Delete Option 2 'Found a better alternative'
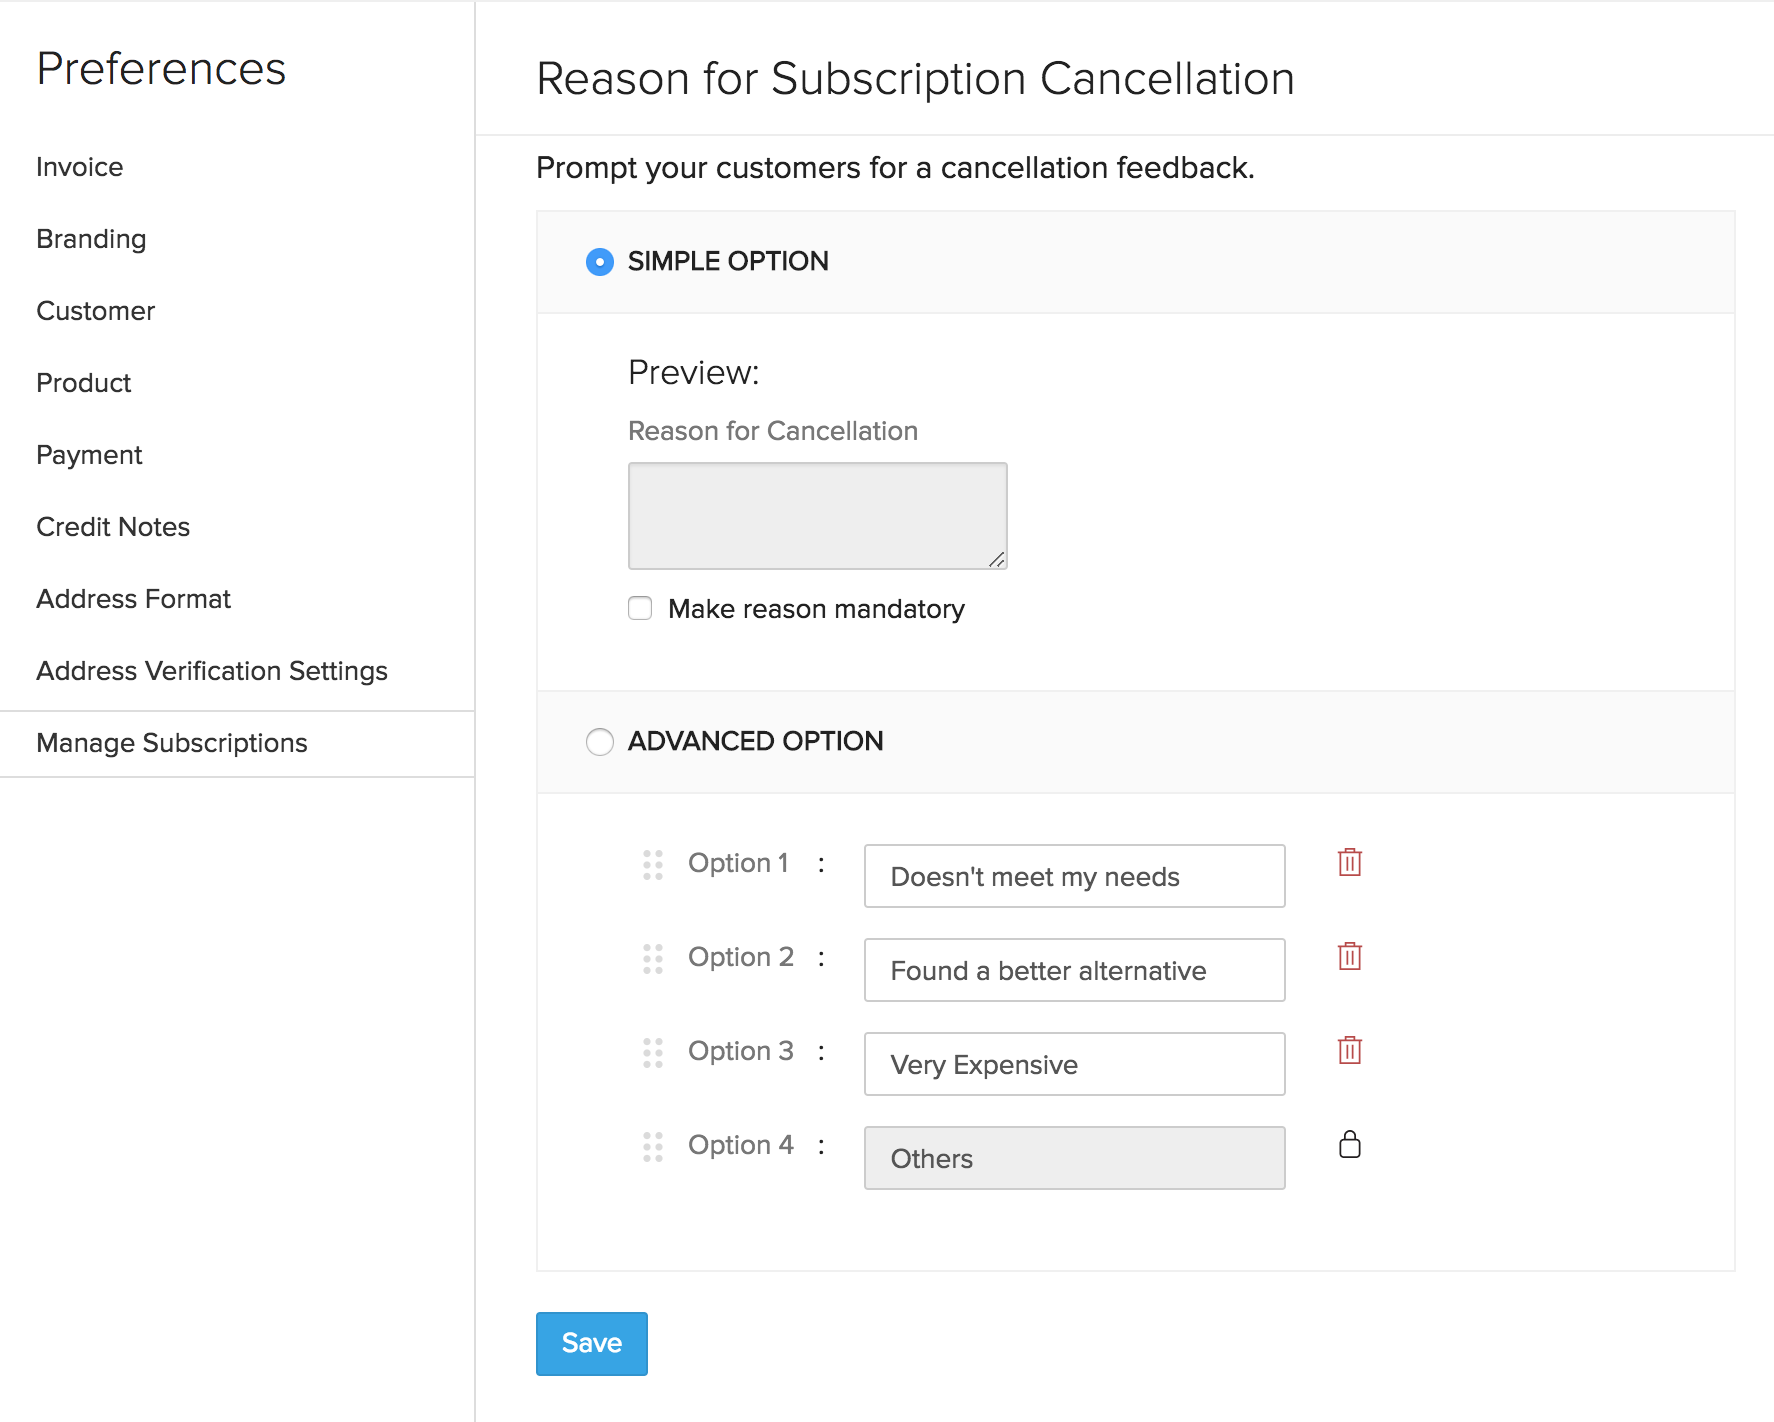Screen dimensions: 1774x1422 click(1349, 956)
